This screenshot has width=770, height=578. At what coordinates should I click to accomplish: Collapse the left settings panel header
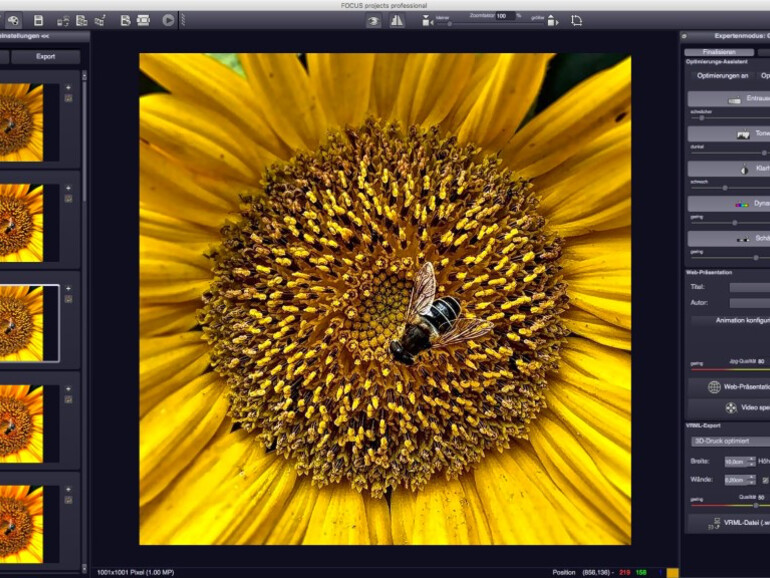click(44, 36)
